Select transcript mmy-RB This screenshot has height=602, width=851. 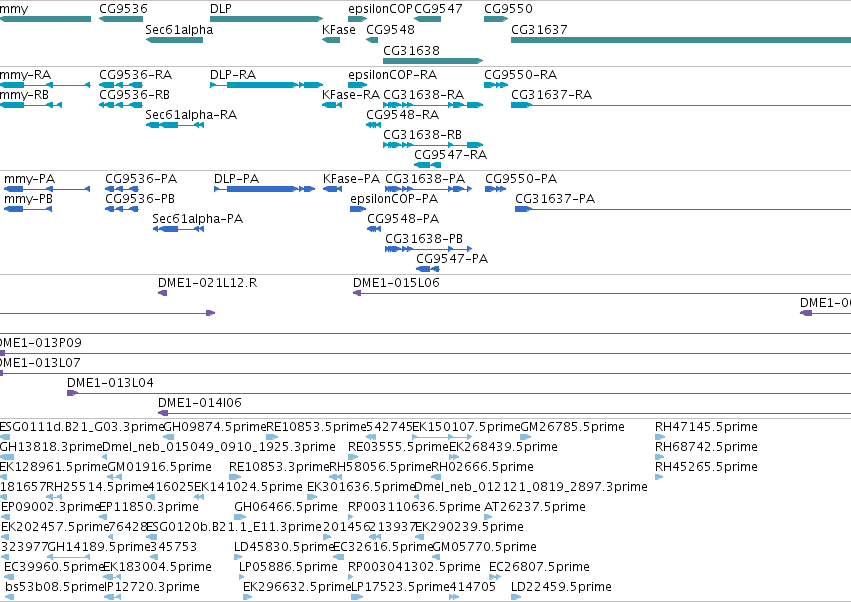point(31,105)
